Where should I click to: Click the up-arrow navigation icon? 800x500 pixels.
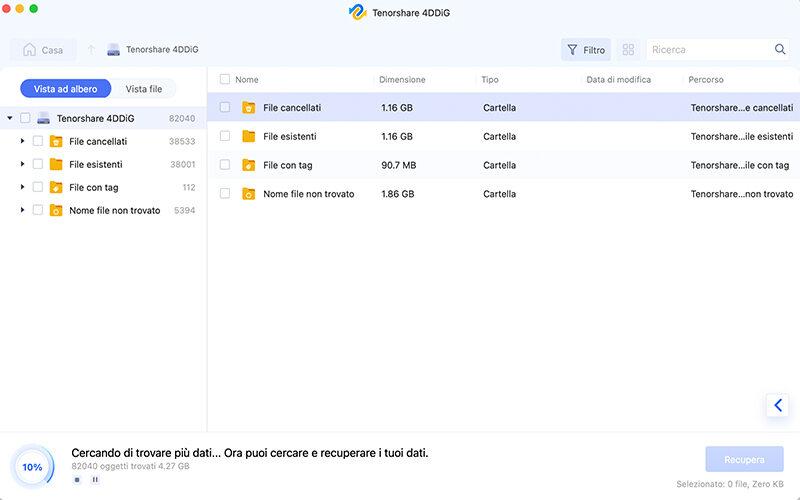[91, 50]
